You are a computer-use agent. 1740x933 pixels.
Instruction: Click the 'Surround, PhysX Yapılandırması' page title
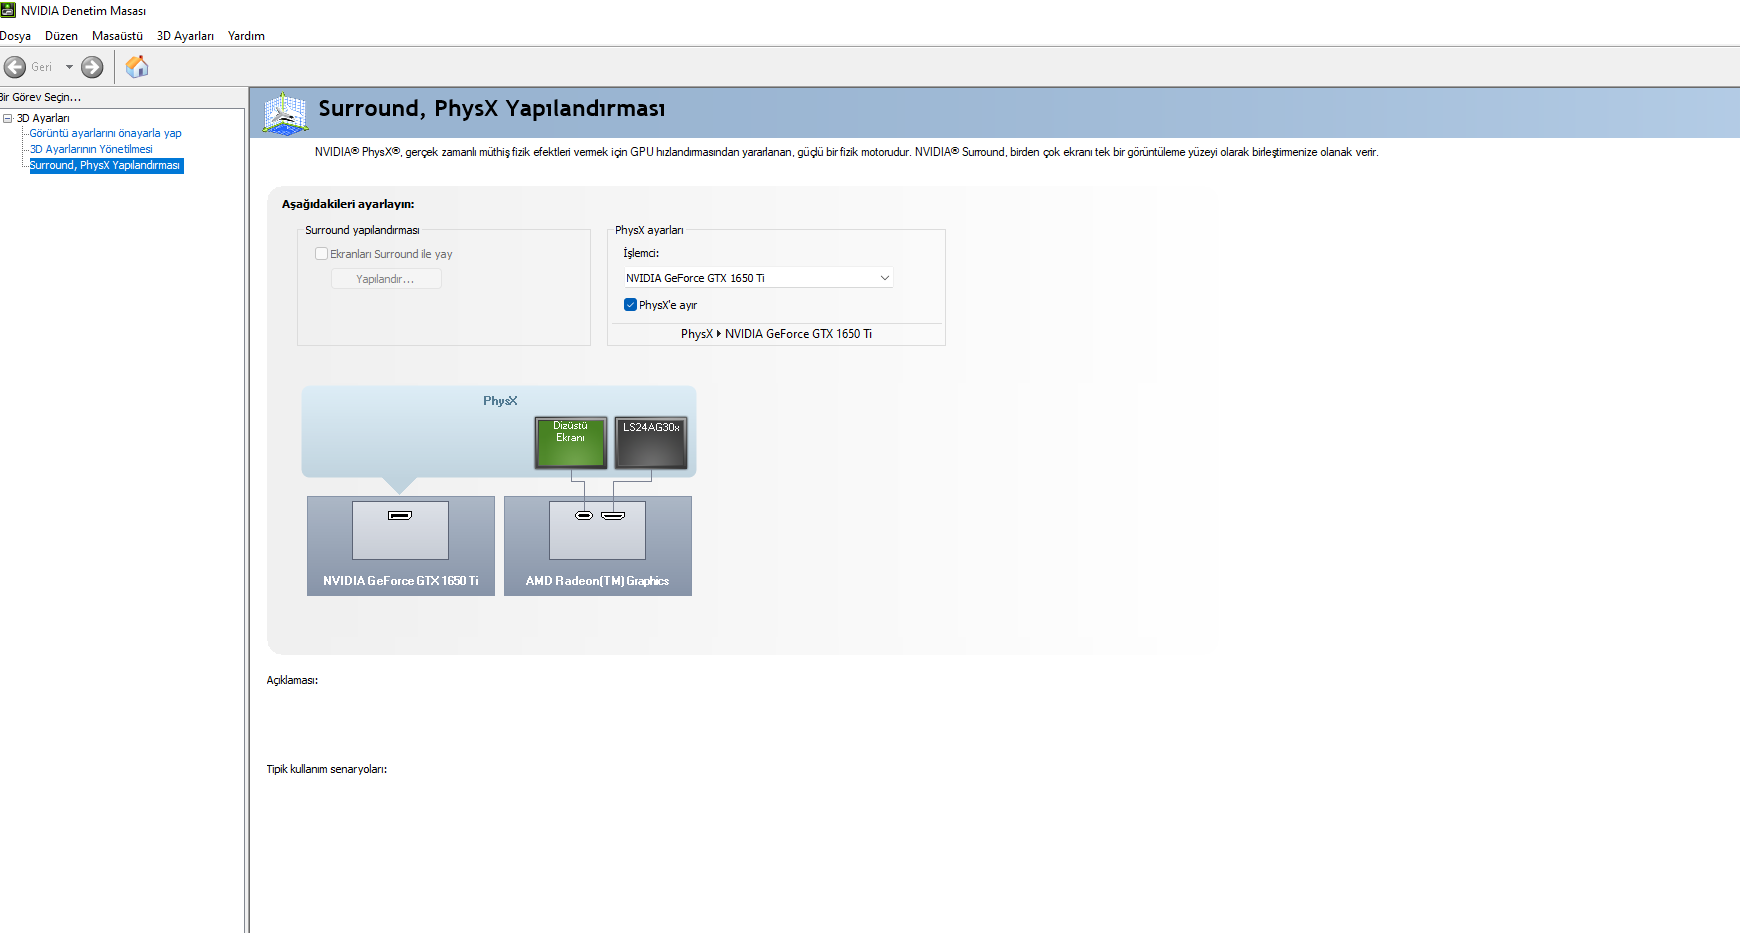click(492, 108)
